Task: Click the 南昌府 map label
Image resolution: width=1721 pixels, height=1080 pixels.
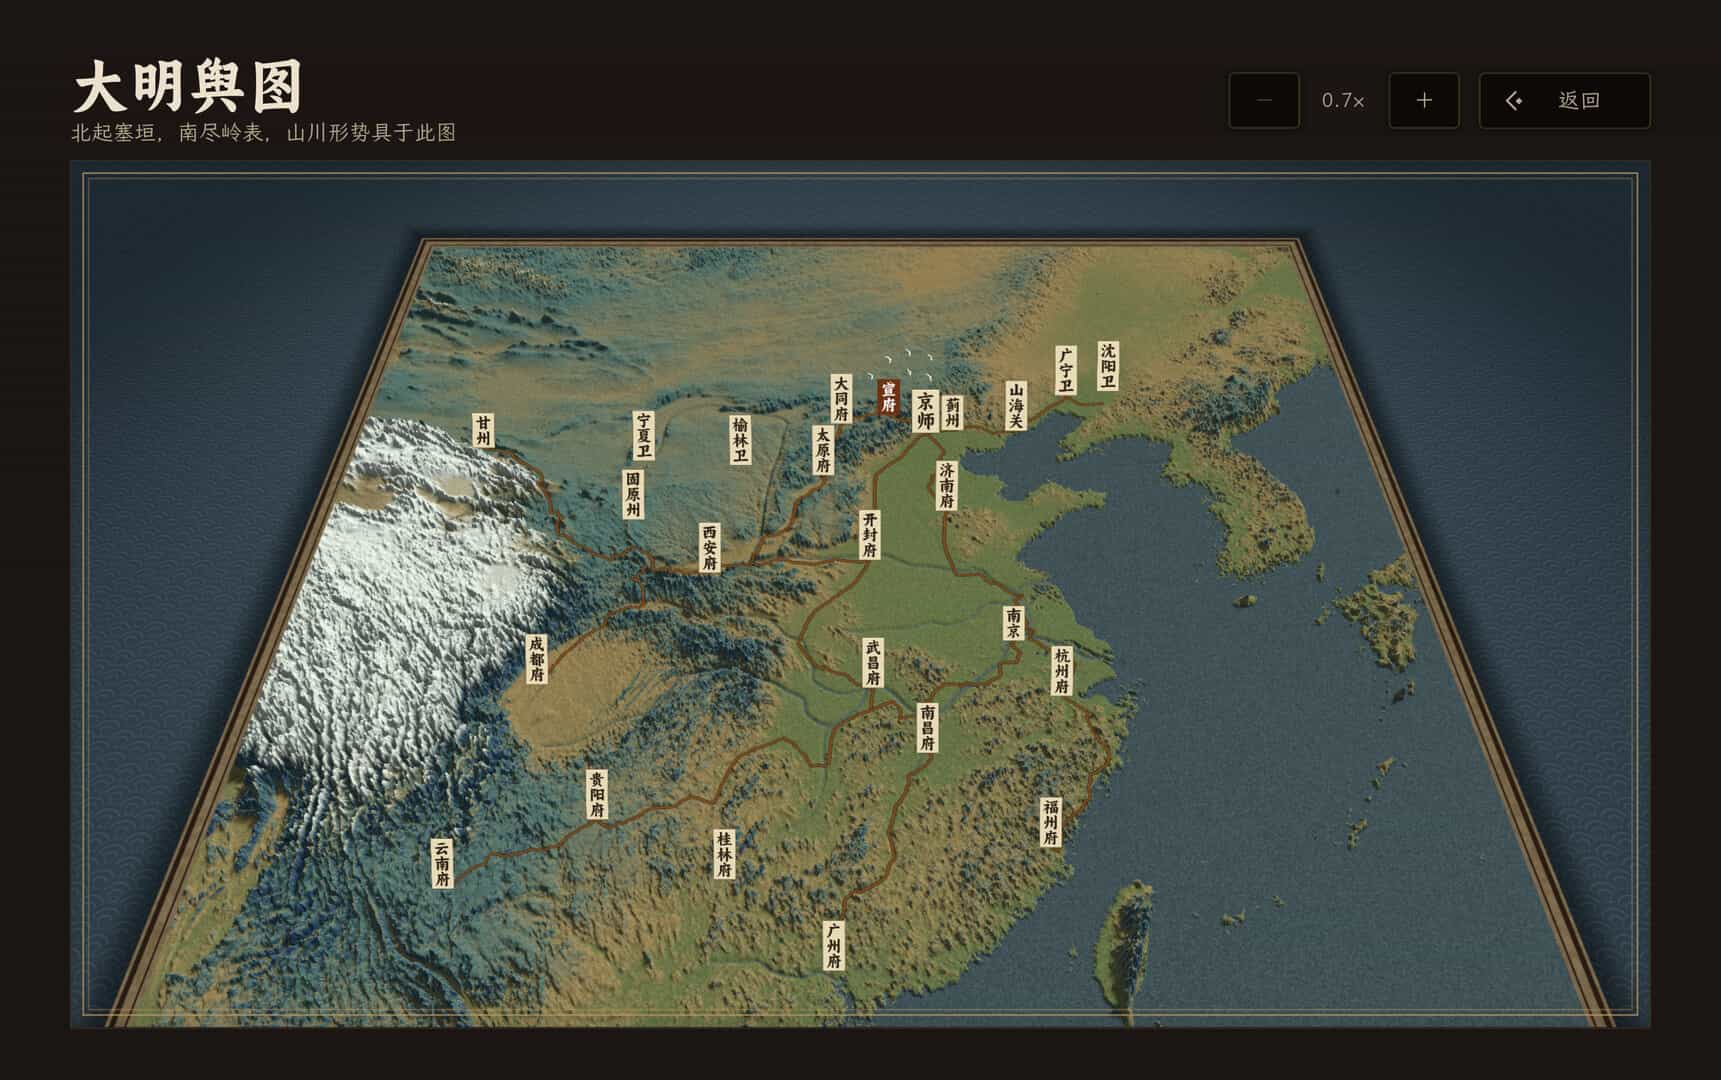Action: pyautogui.click(x=928, y=729)
